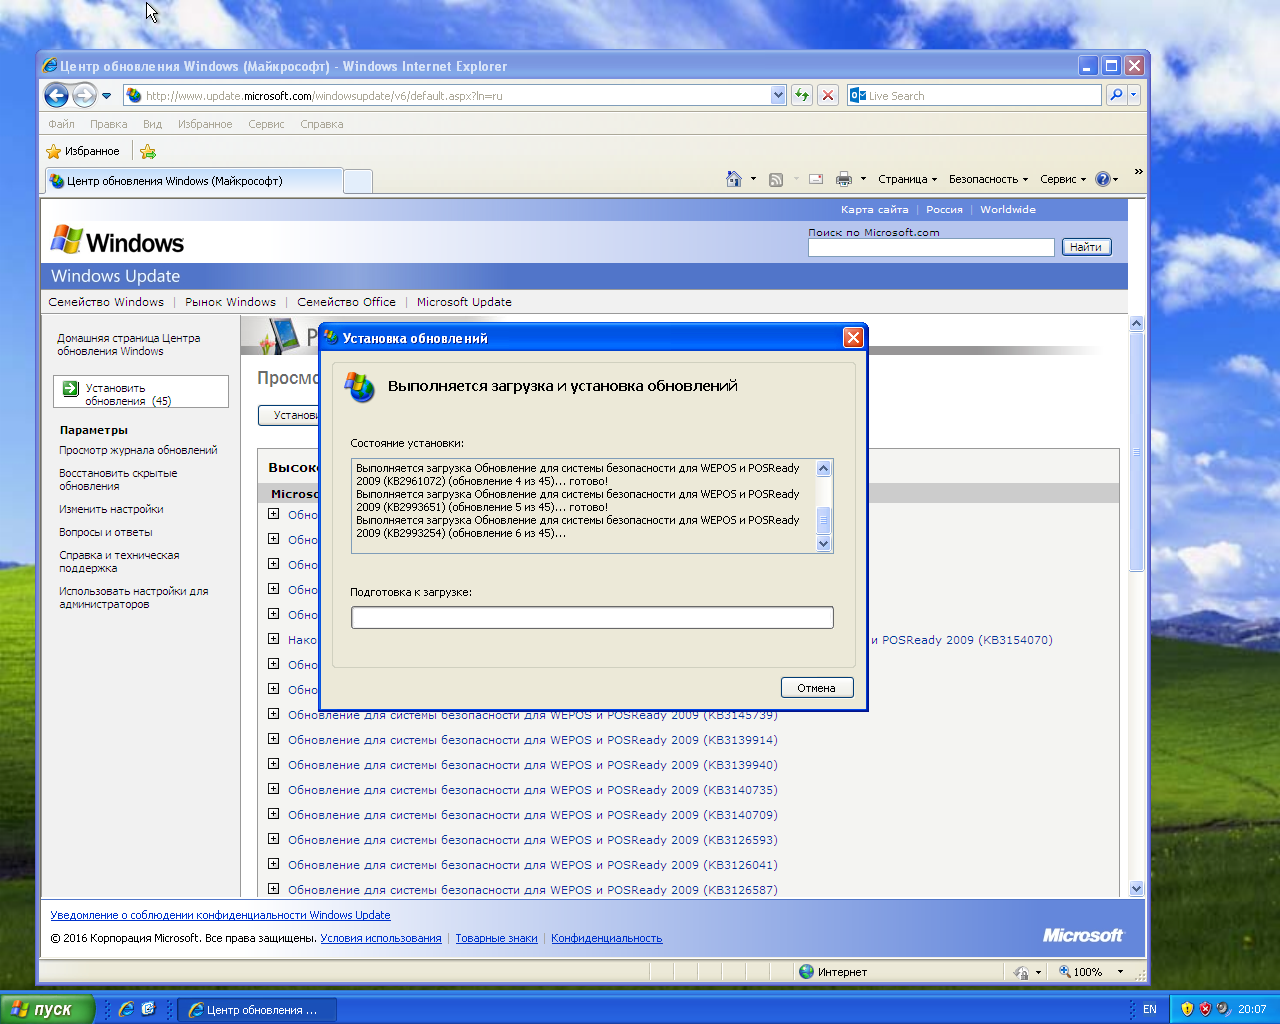The width and height of the screenshot is (1280, 1024).
Task: Open the Семейство Windows navigation link
Action: point(106,302)
